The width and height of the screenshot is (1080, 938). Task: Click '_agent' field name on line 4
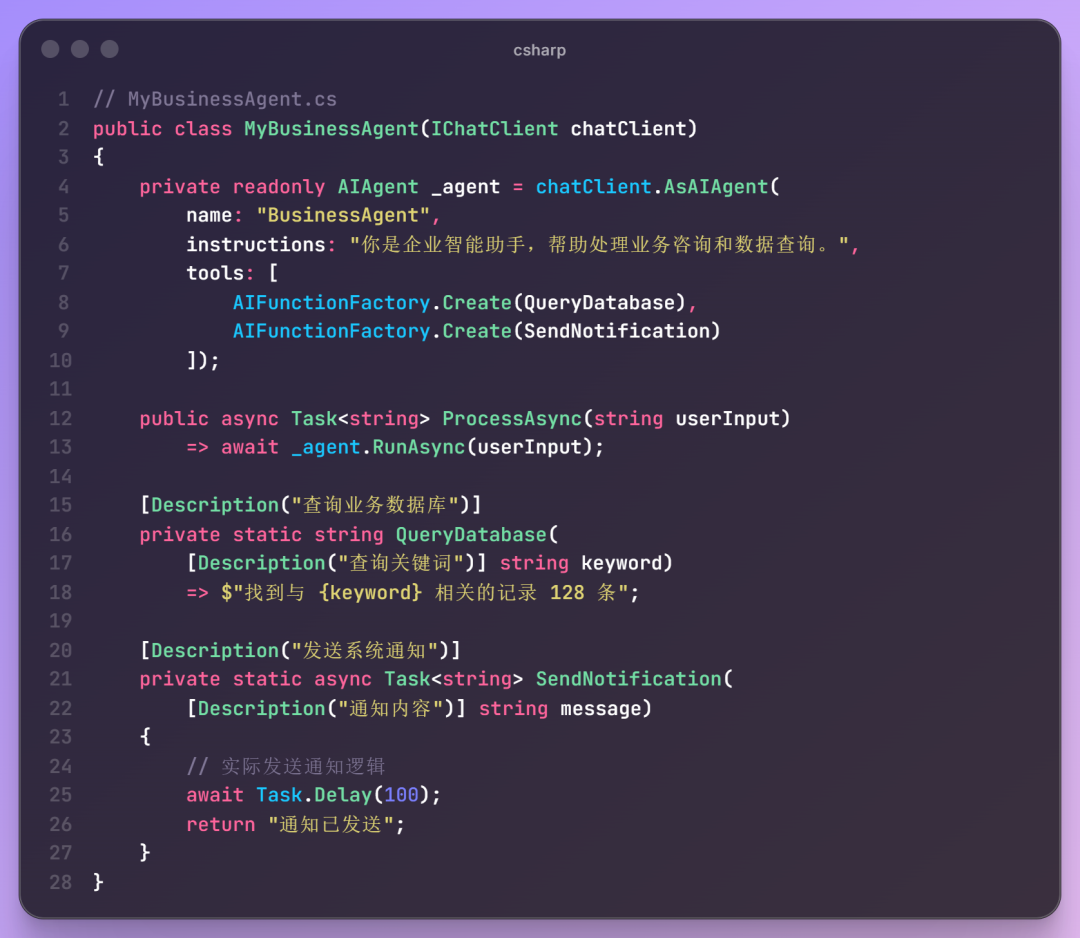pos(465,187)
